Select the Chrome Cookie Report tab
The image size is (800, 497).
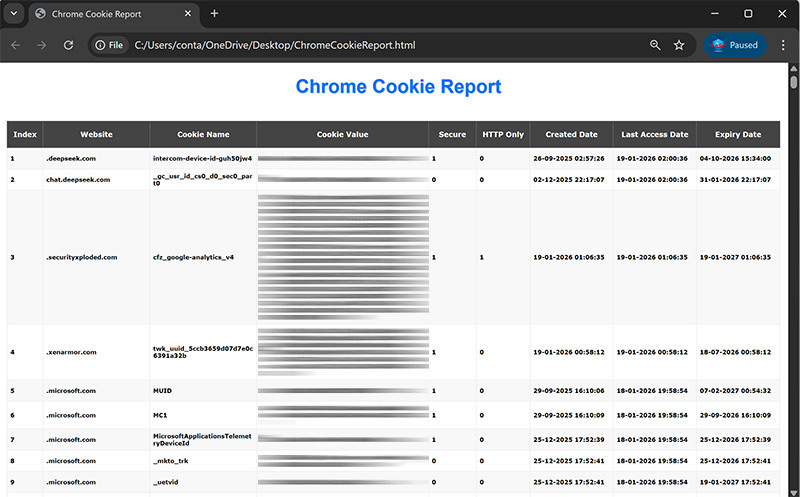(x=100, y=14)
